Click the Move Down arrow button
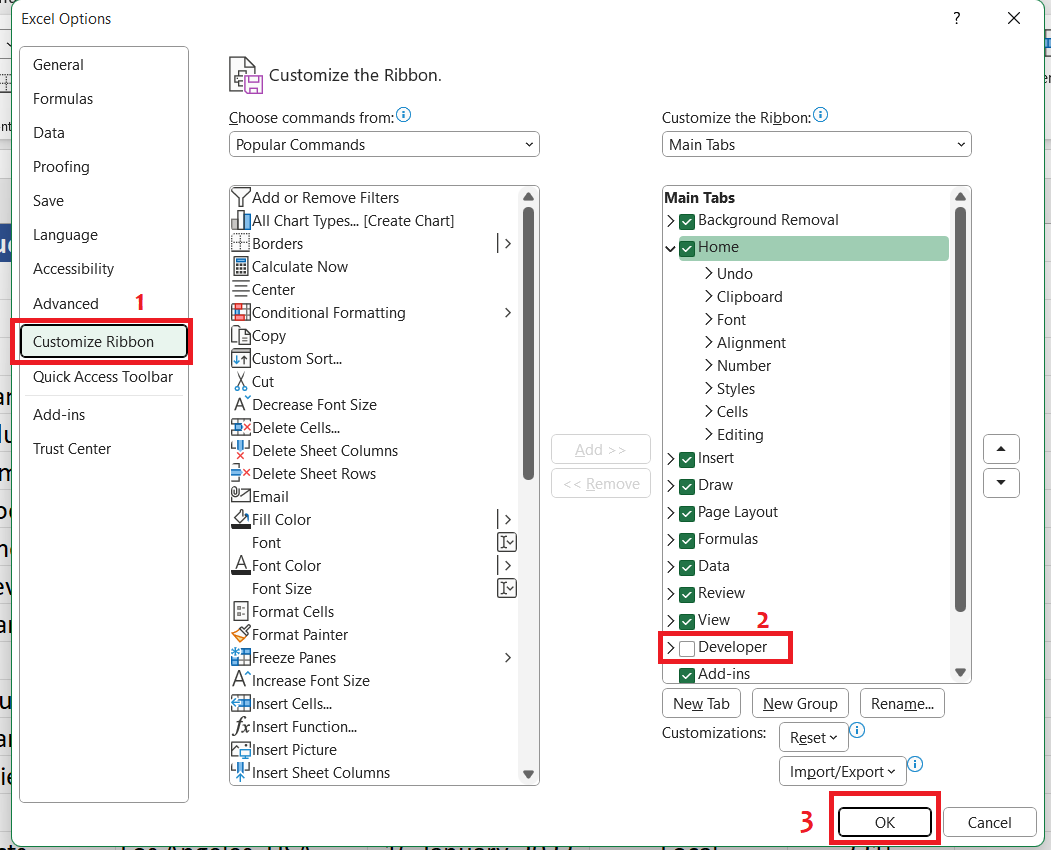Screen dimensions: 1051x850 point(1001,483)
